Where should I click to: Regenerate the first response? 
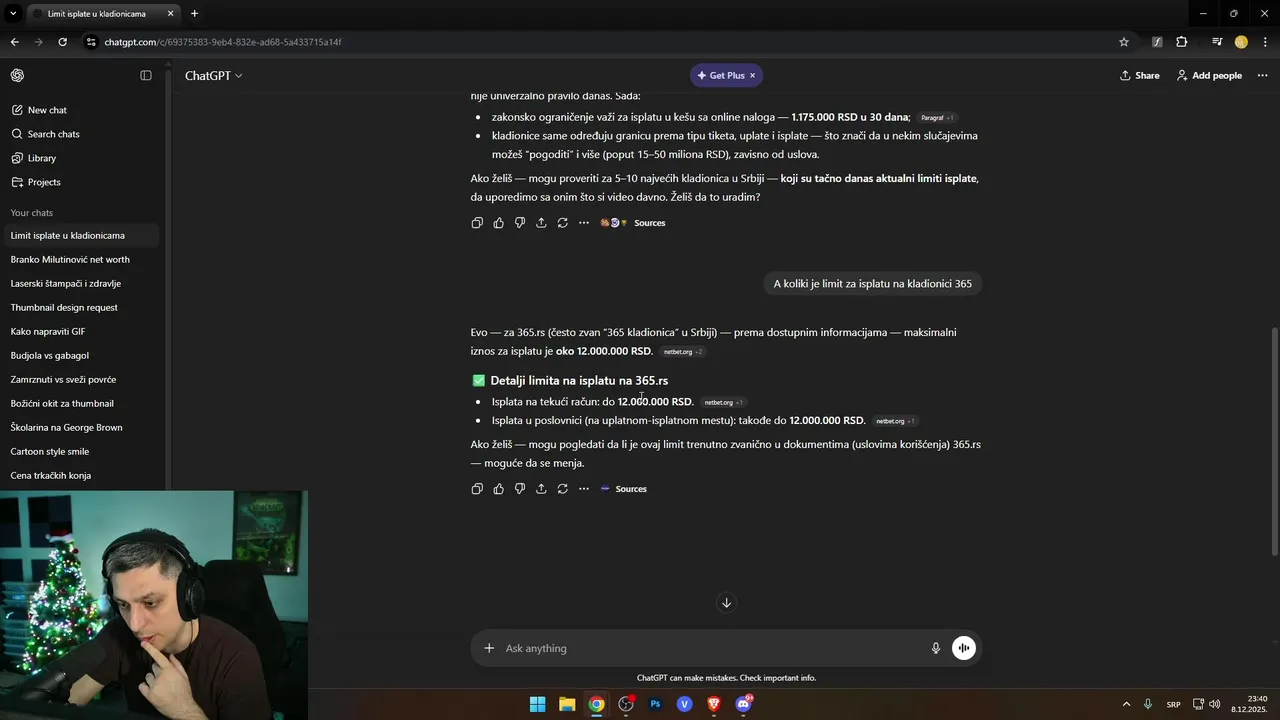pyautogui.click(x=563, y=223)
